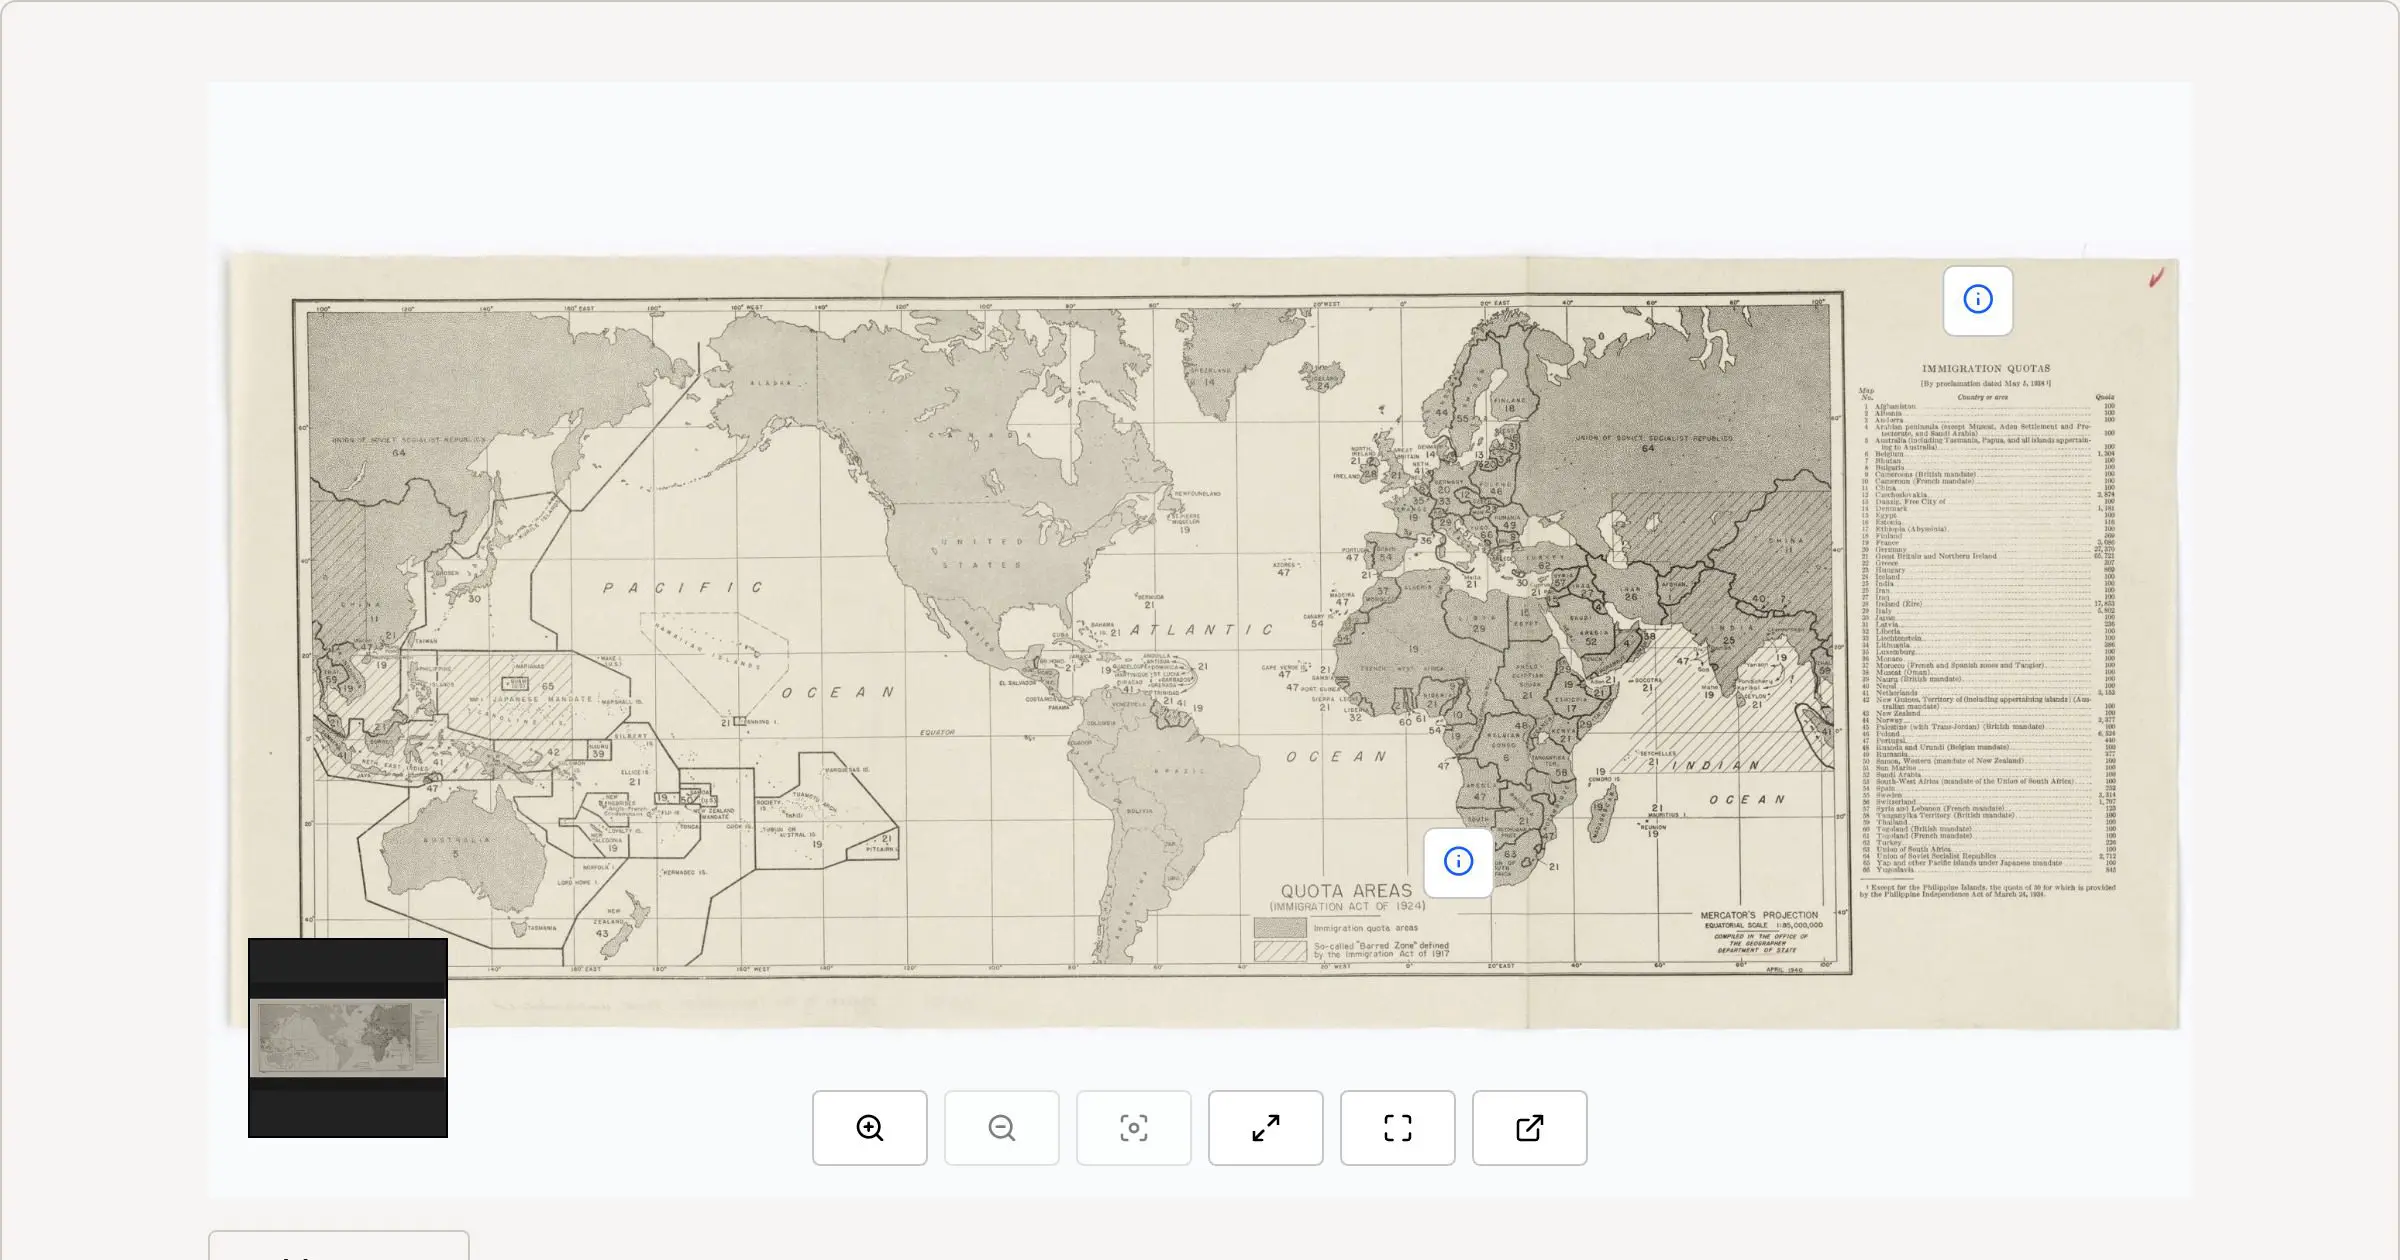Click the zoom out magnifier button
Viewport: 2400px width, 1260px height.
[1001, 1128]
